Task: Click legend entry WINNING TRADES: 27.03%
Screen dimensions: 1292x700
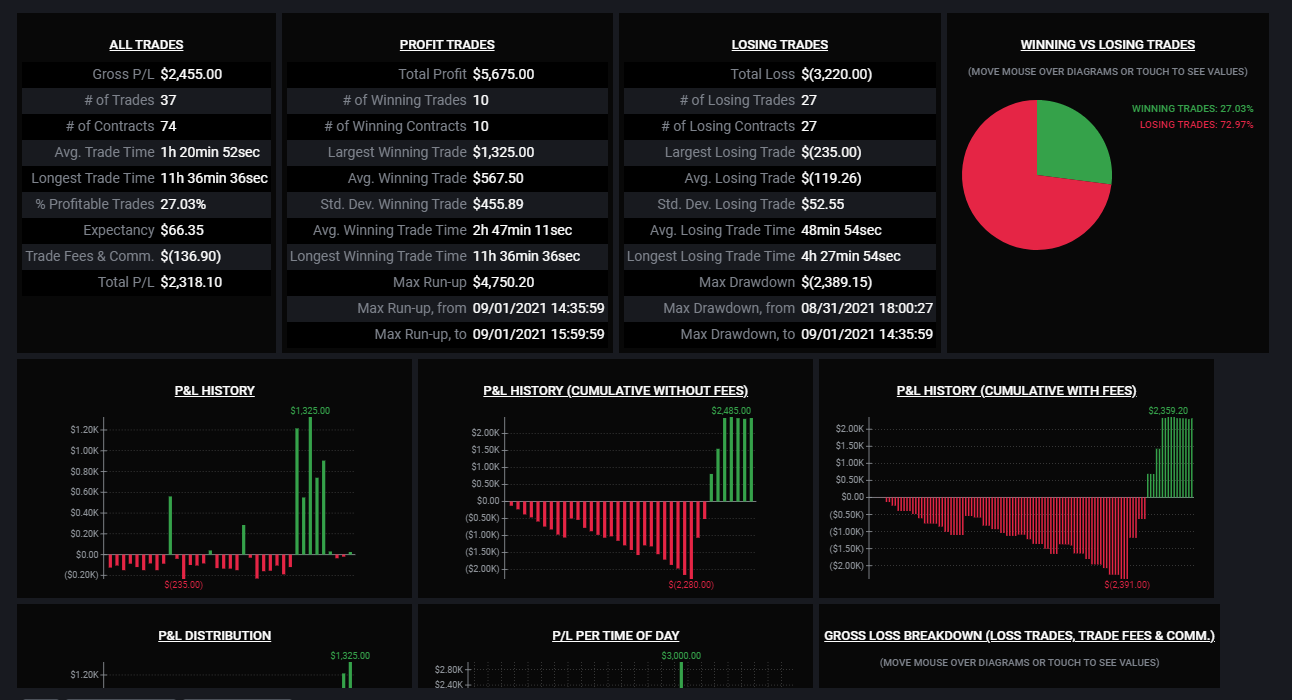Action: [1193, 108]
